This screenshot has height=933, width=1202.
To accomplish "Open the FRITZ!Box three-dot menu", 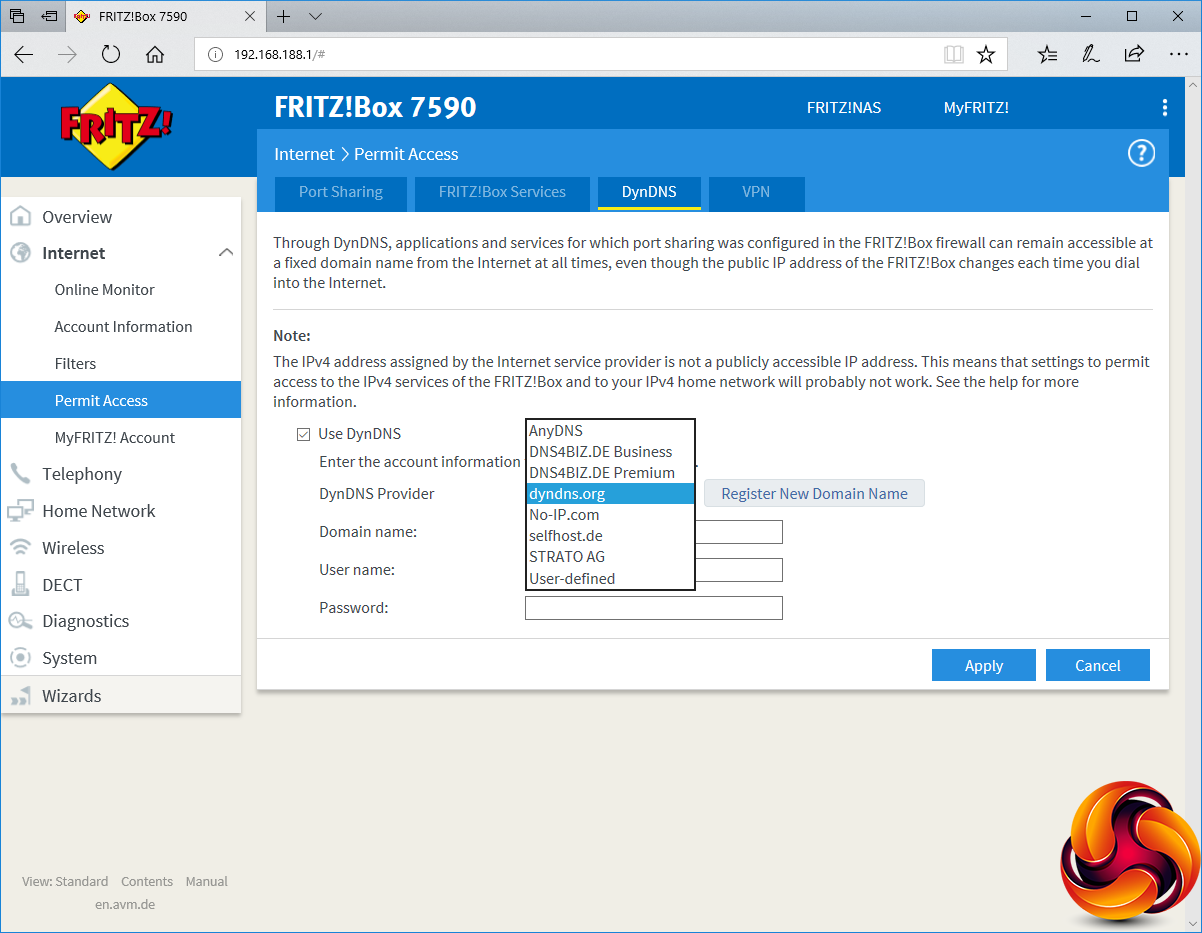I will point(1164,108).
